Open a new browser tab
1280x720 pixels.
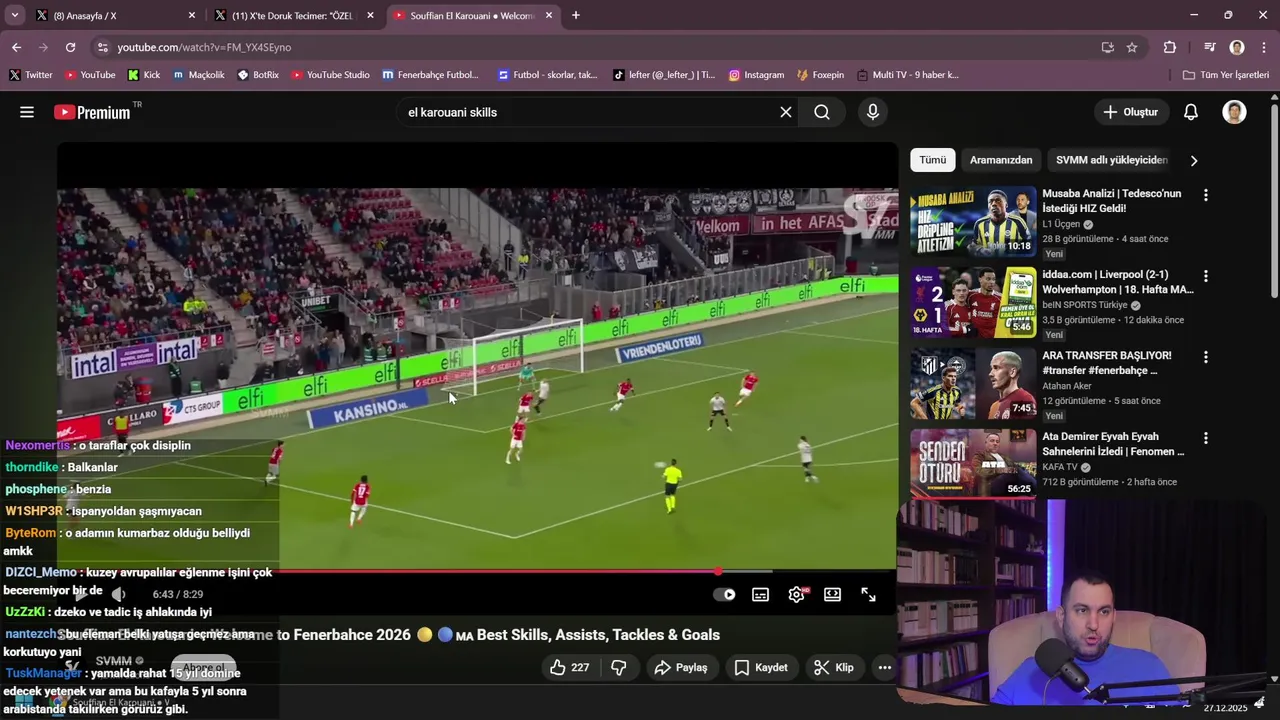click(576, 15)
